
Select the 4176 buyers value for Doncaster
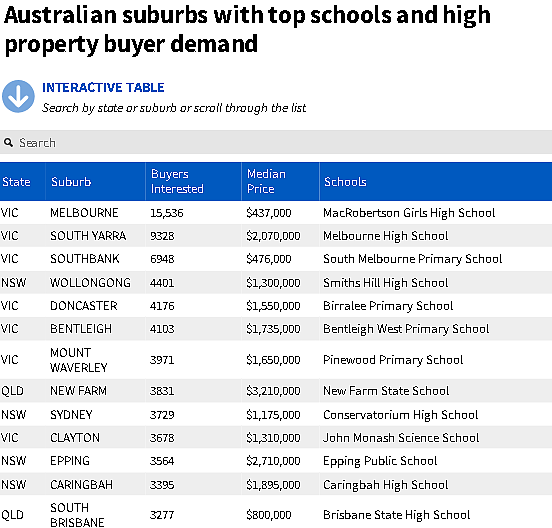tap(162, 306)
